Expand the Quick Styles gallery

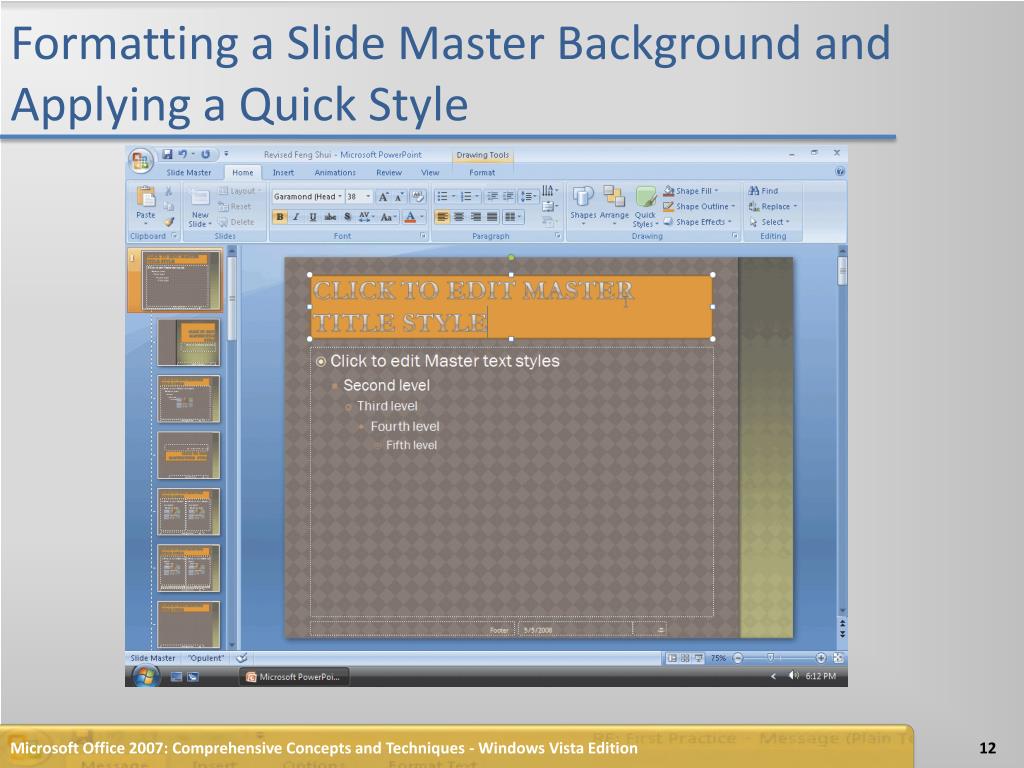pyautogui.click(x=645, y=206)
